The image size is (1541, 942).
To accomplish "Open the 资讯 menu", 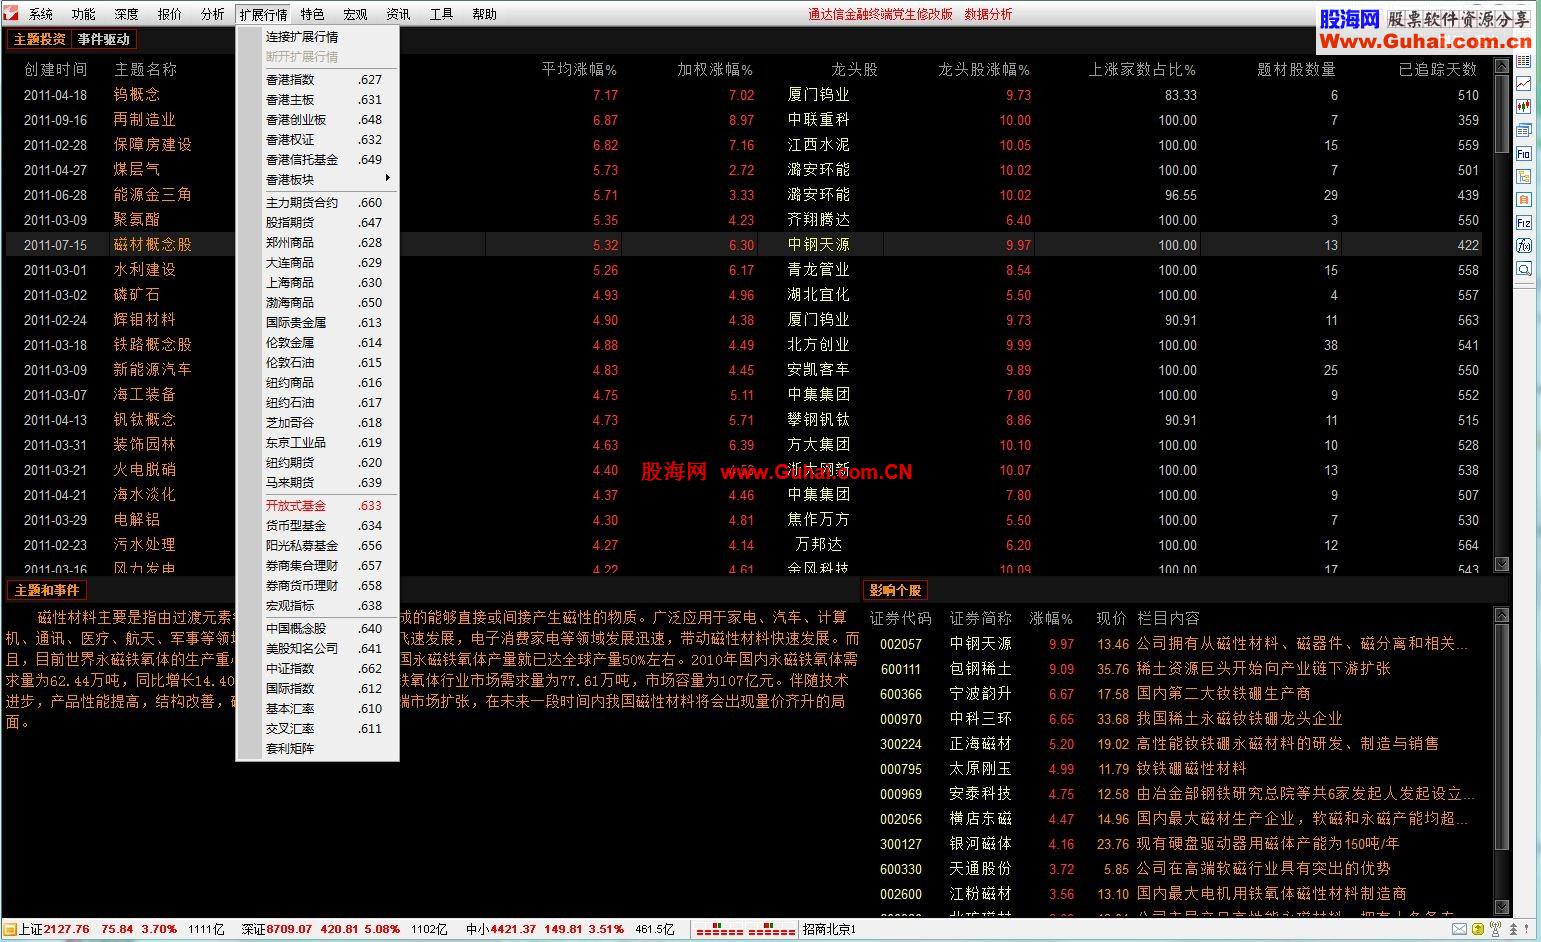I will click(x=398, y=14).
